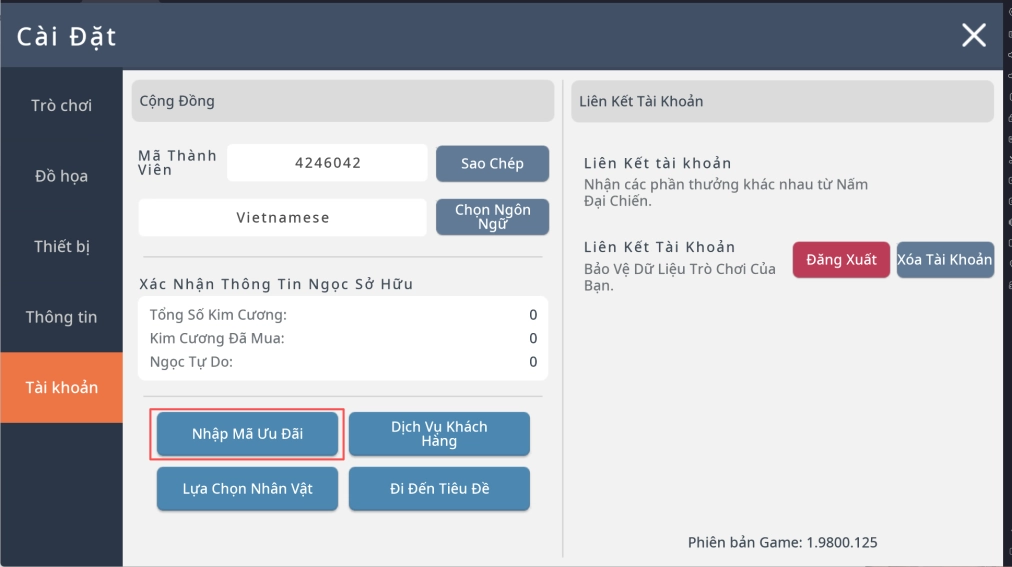This screenshot has width=1012, height=567.
Task: Click 'Nhận các phần thưởng khác nhau' description
Action: [x=725, y=192]
